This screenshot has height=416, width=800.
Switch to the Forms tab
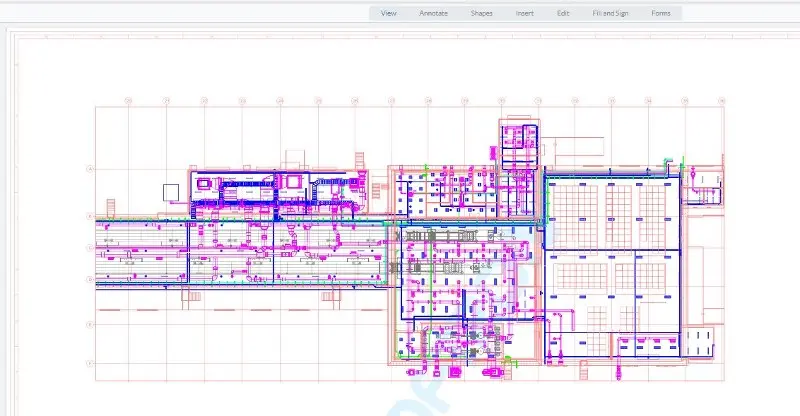point(661,13)
